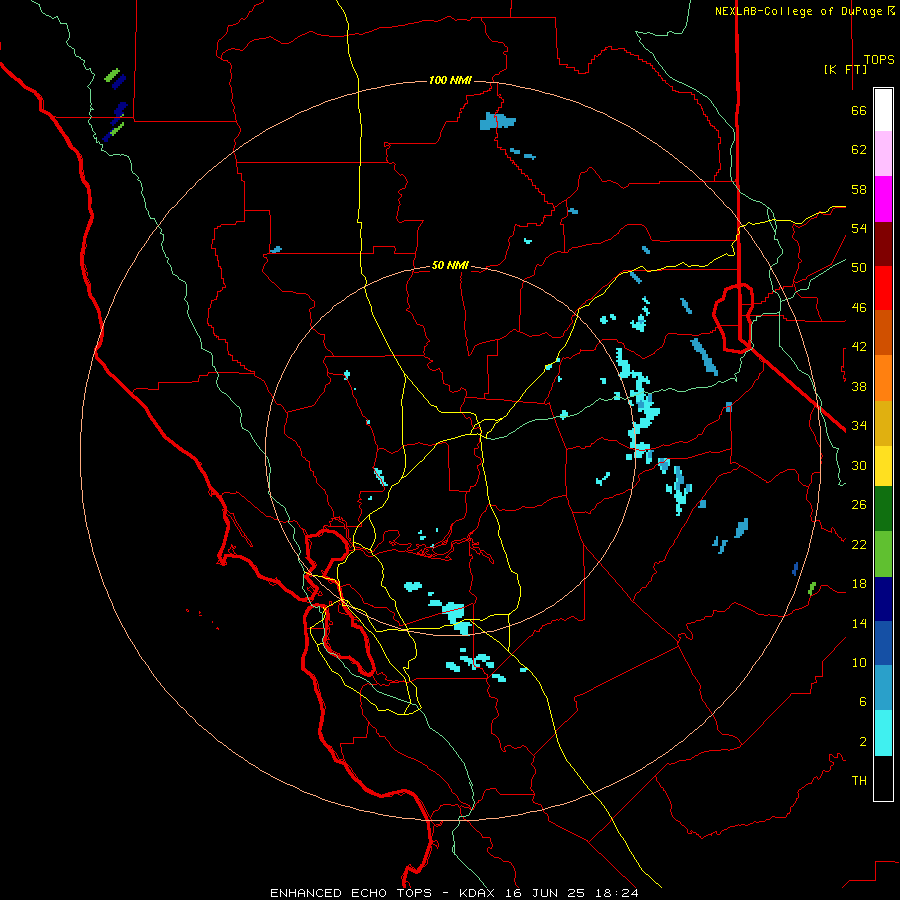Image resolution: width=900 pixels, height=900 pixels.
Task: Click the legend value 2
Action: 863,742
